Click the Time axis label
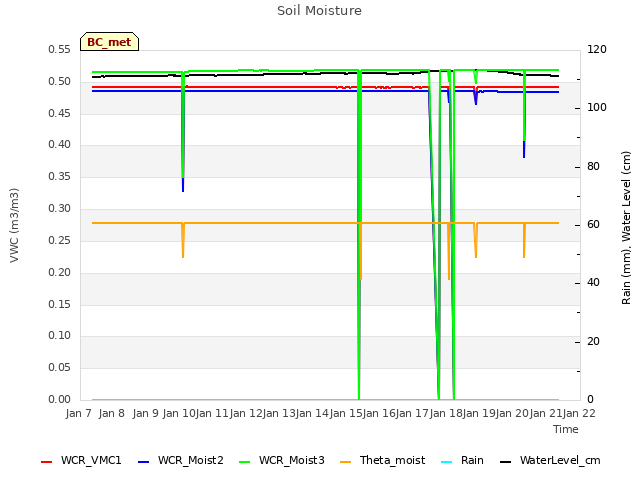This screenshot has width=640, height=480. [x=566, y=429]
